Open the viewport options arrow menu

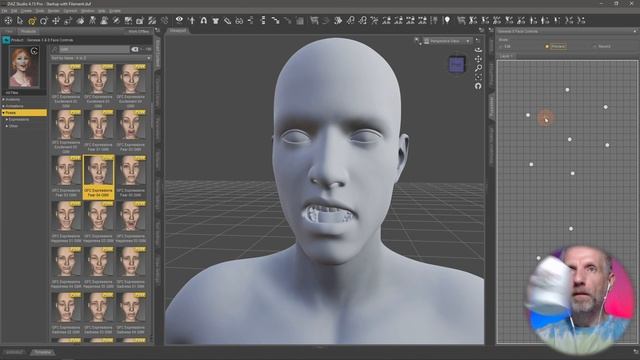(x=477, y=40)
